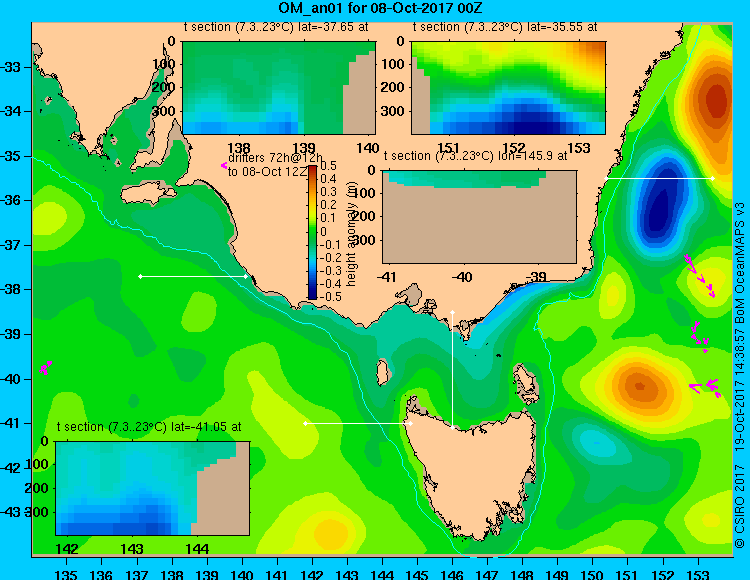
Task: Open the lat=-41.05 temperature section plot
Action: tap(153, 488)
